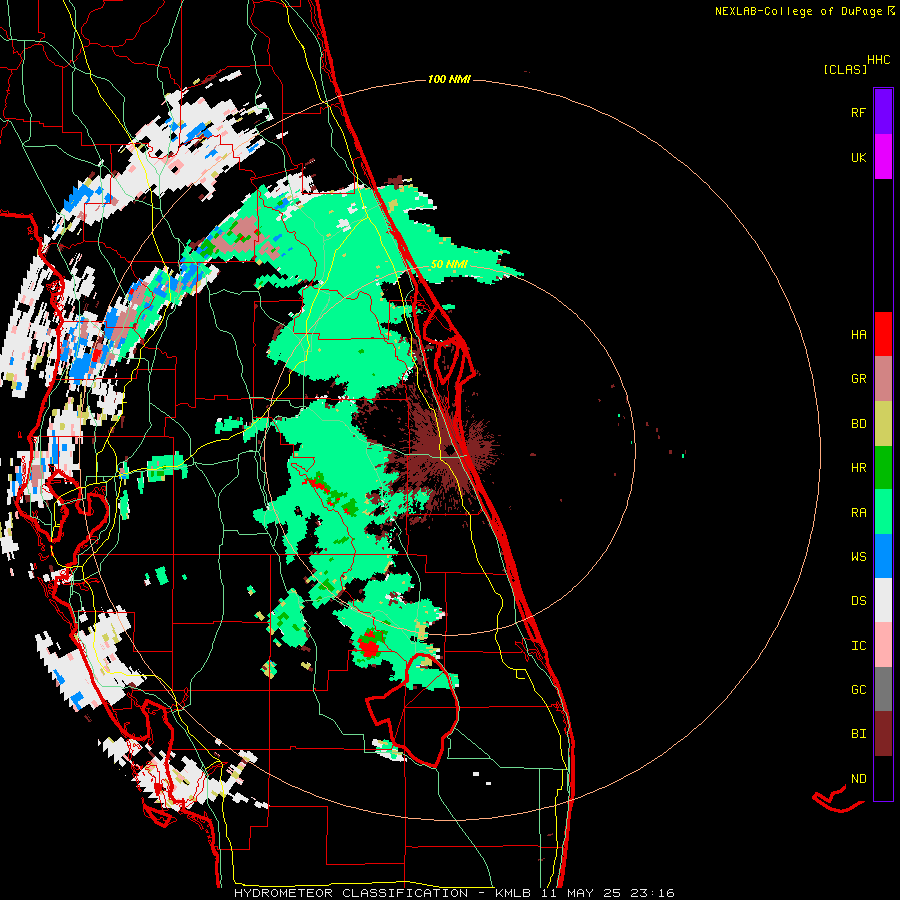Viewport: 900px width, 900px height.
Task: Click the 'WS' legend label
Action: click(x=858, y=557)
